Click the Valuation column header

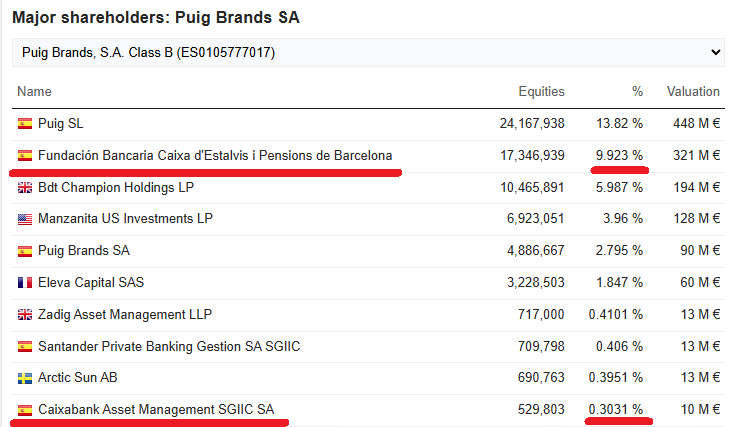coord(693,91)
